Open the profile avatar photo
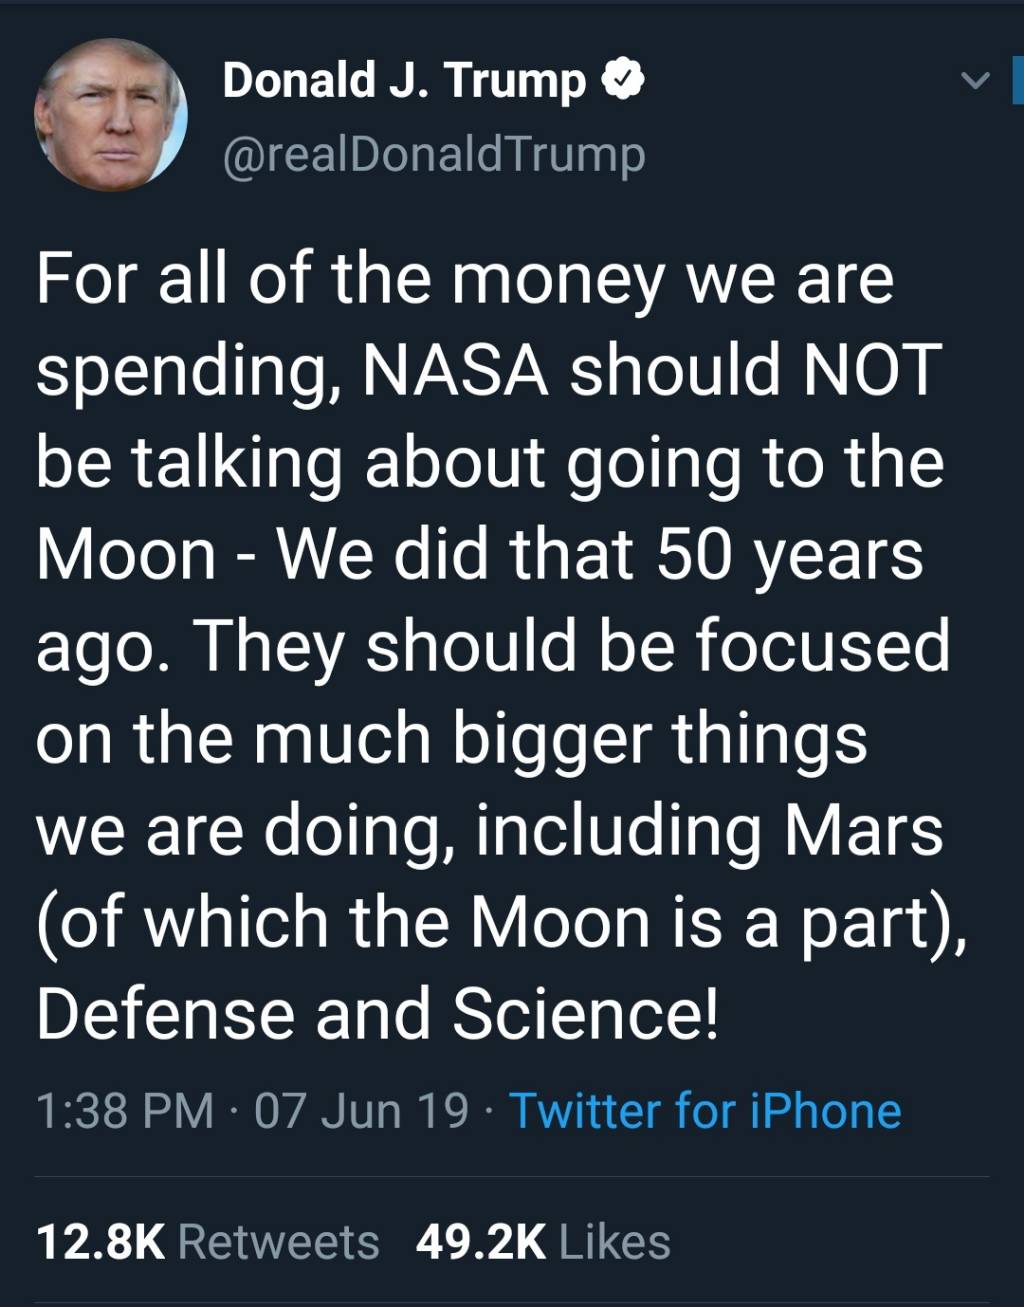Viewport: 1024px width, 1307px height. [110, 115]
